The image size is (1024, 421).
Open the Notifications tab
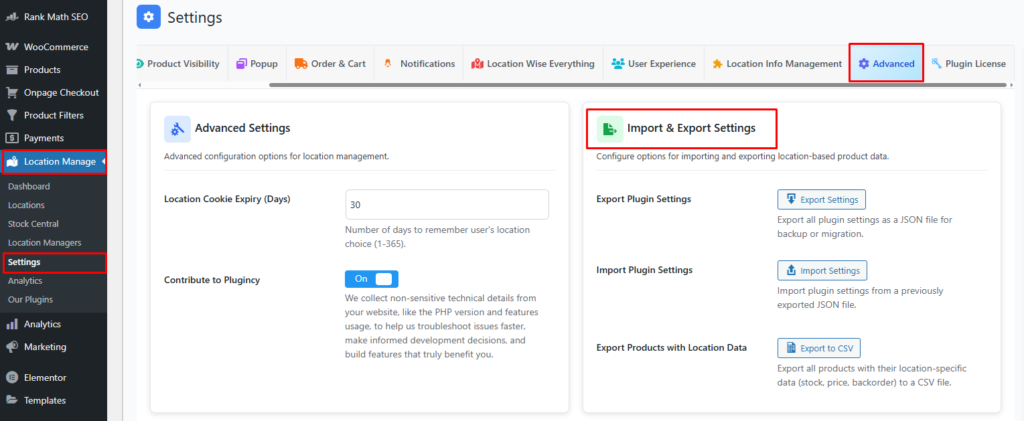419,64
